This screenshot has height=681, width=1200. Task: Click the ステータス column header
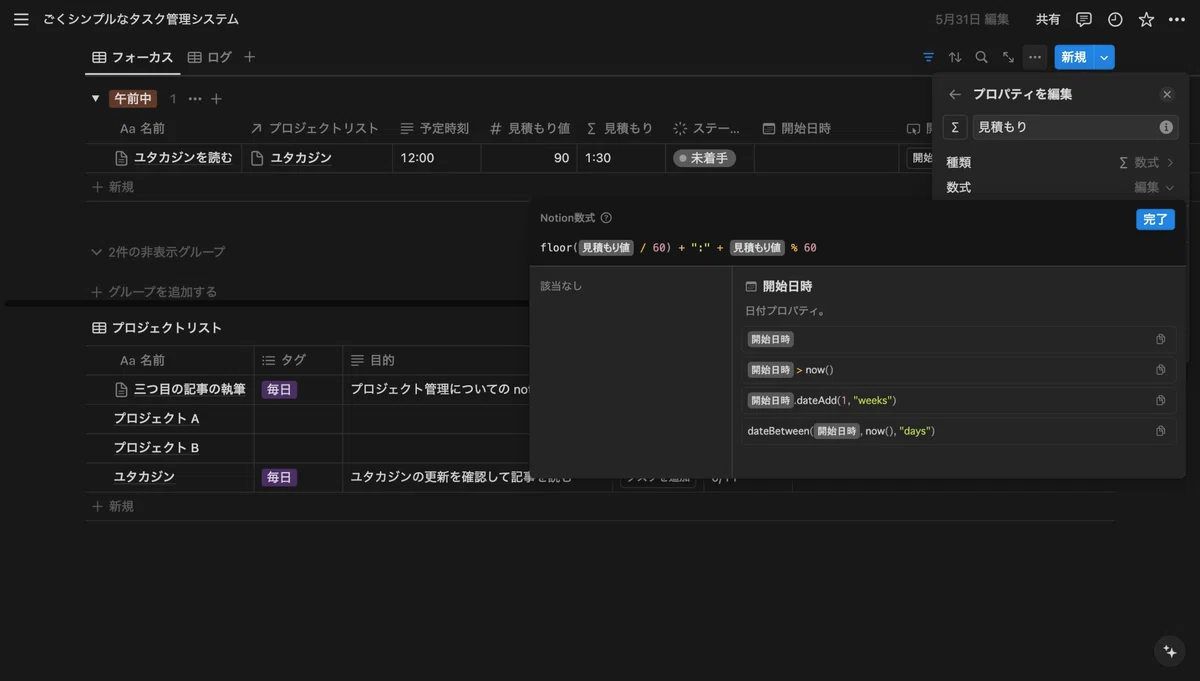click(708, 128)
